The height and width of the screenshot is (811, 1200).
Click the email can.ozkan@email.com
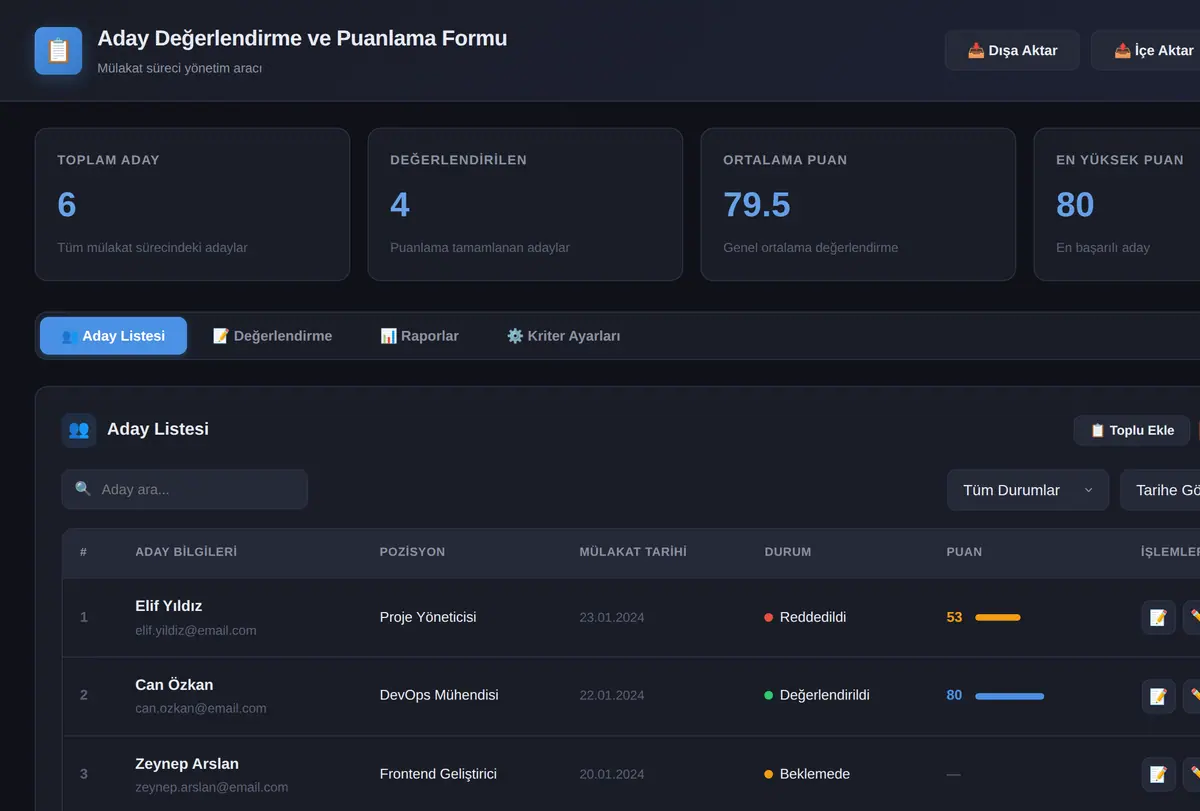pos(201,708)
